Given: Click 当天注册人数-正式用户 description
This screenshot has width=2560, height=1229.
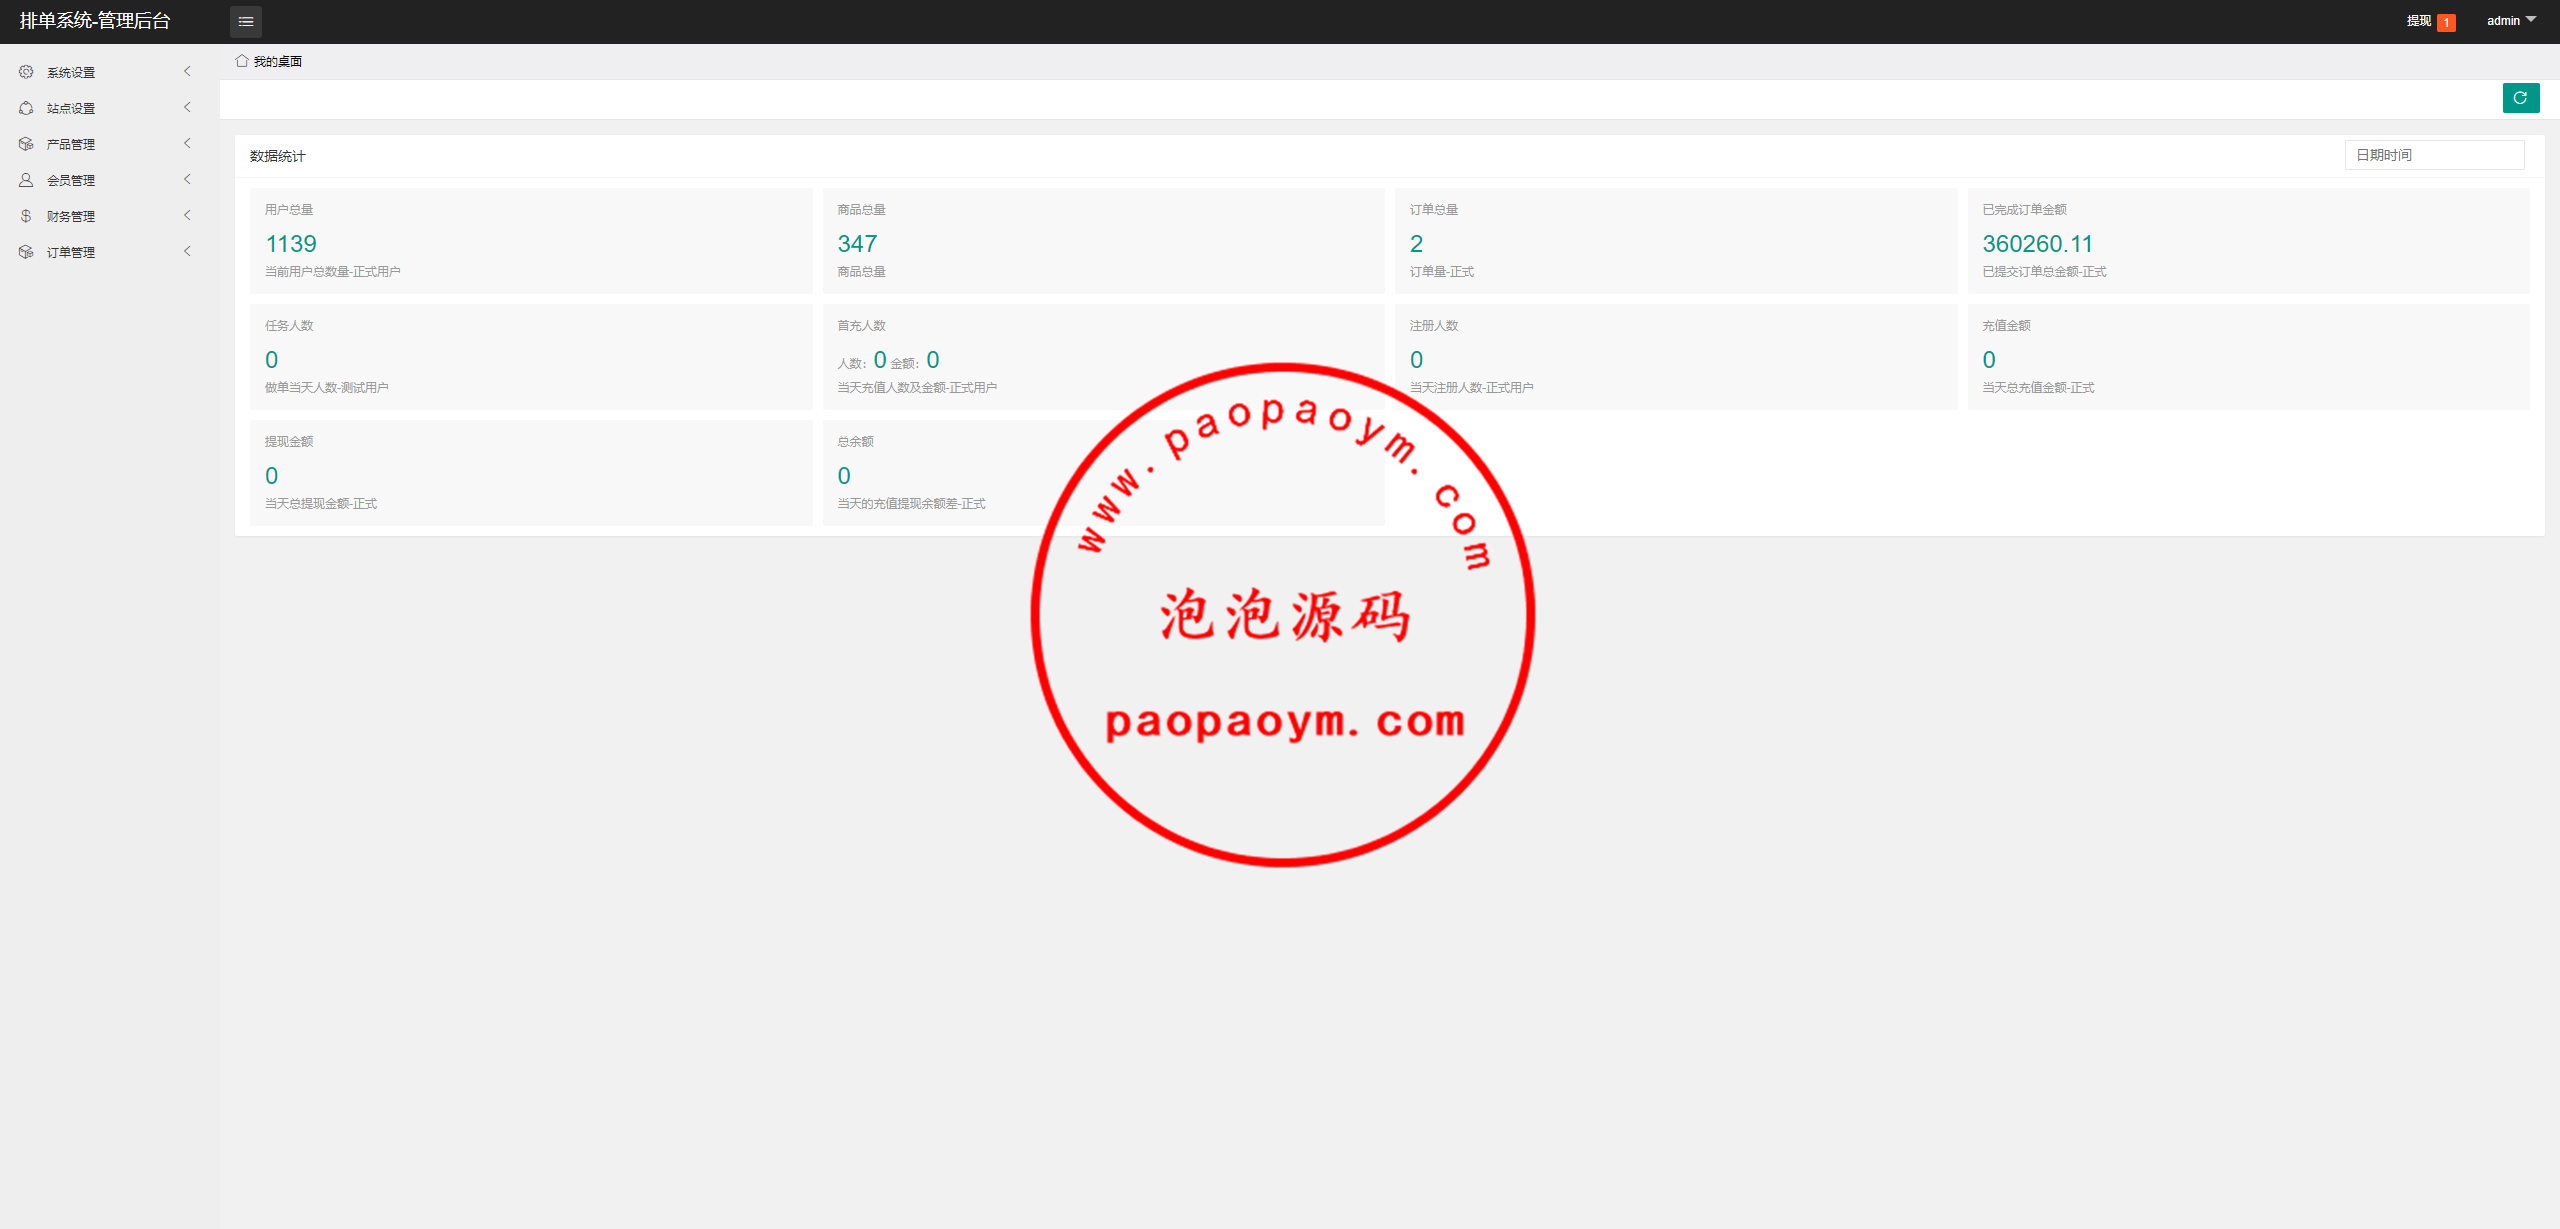Looking at the screenshot, I should 1471,388.
